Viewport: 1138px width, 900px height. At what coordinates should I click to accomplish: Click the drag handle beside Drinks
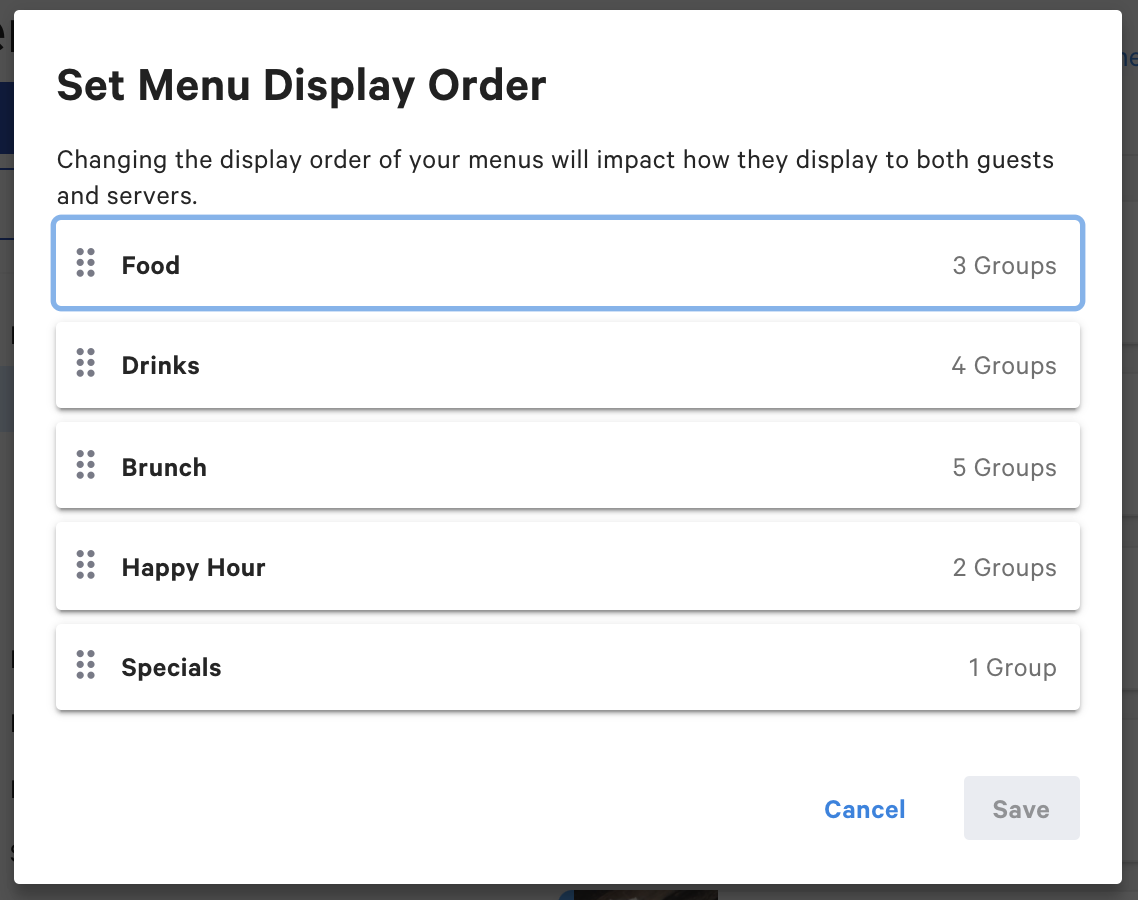point(85,364)
